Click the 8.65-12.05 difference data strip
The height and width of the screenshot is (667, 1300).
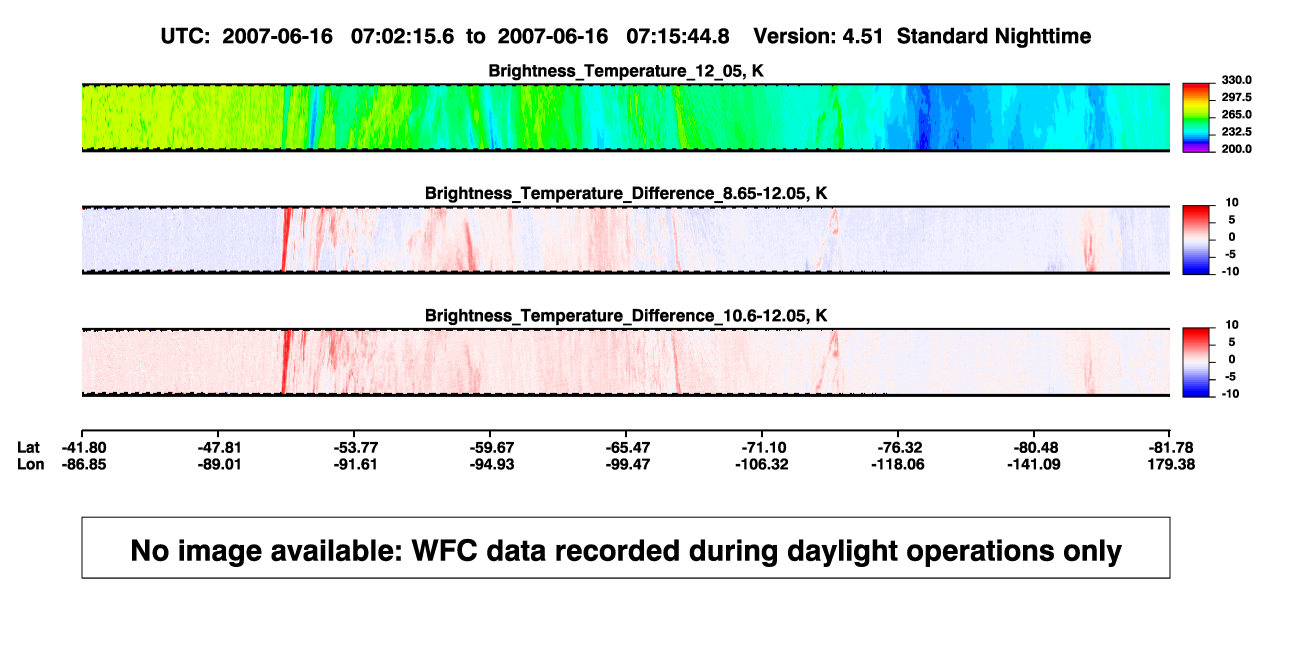(x=625, y=240)
